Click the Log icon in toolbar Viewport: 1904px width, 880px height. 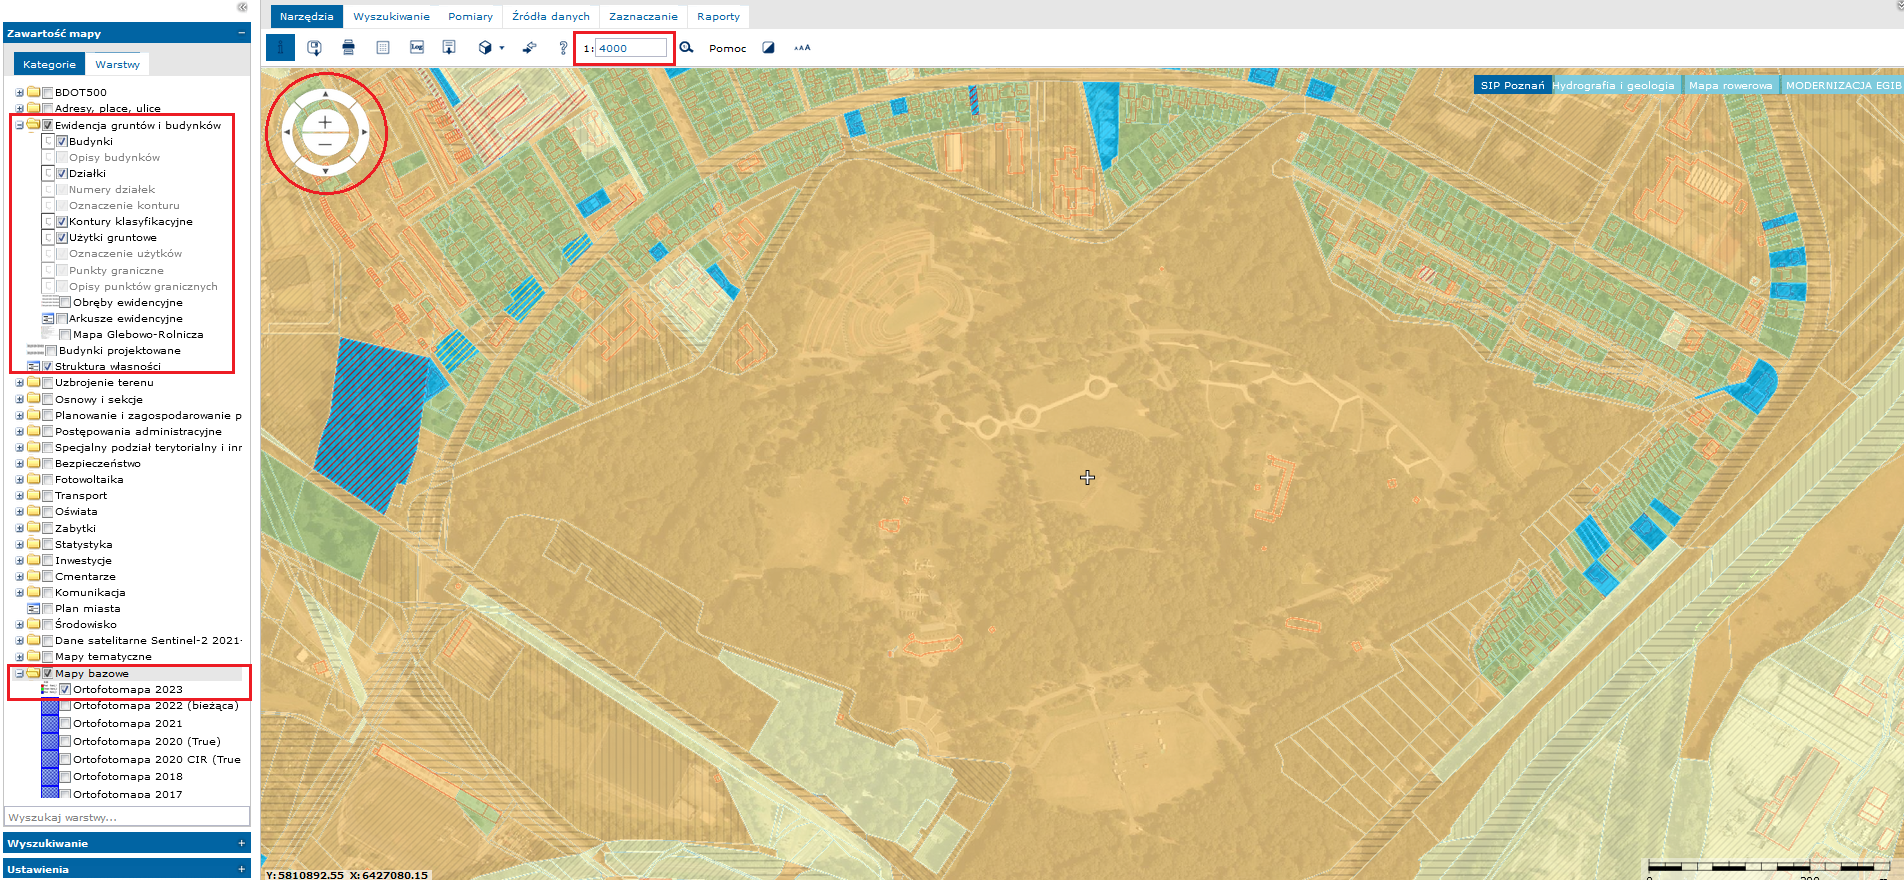(417, 47)
